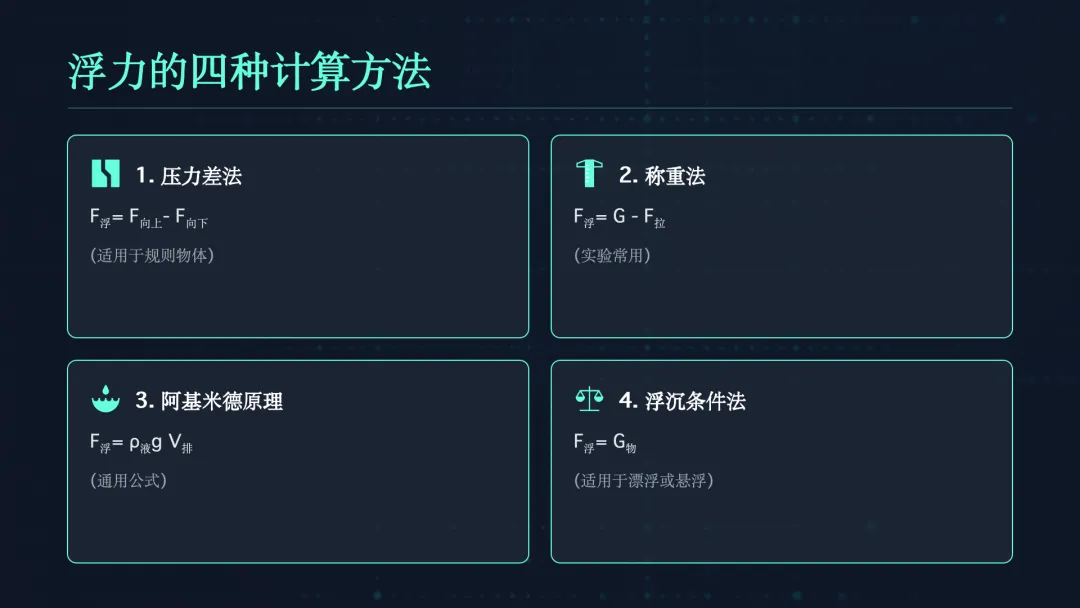Select the note (适用于漂浮或悬浮)
The width and height of the screenshot is (1080, 608).
(x=643, y=480)
